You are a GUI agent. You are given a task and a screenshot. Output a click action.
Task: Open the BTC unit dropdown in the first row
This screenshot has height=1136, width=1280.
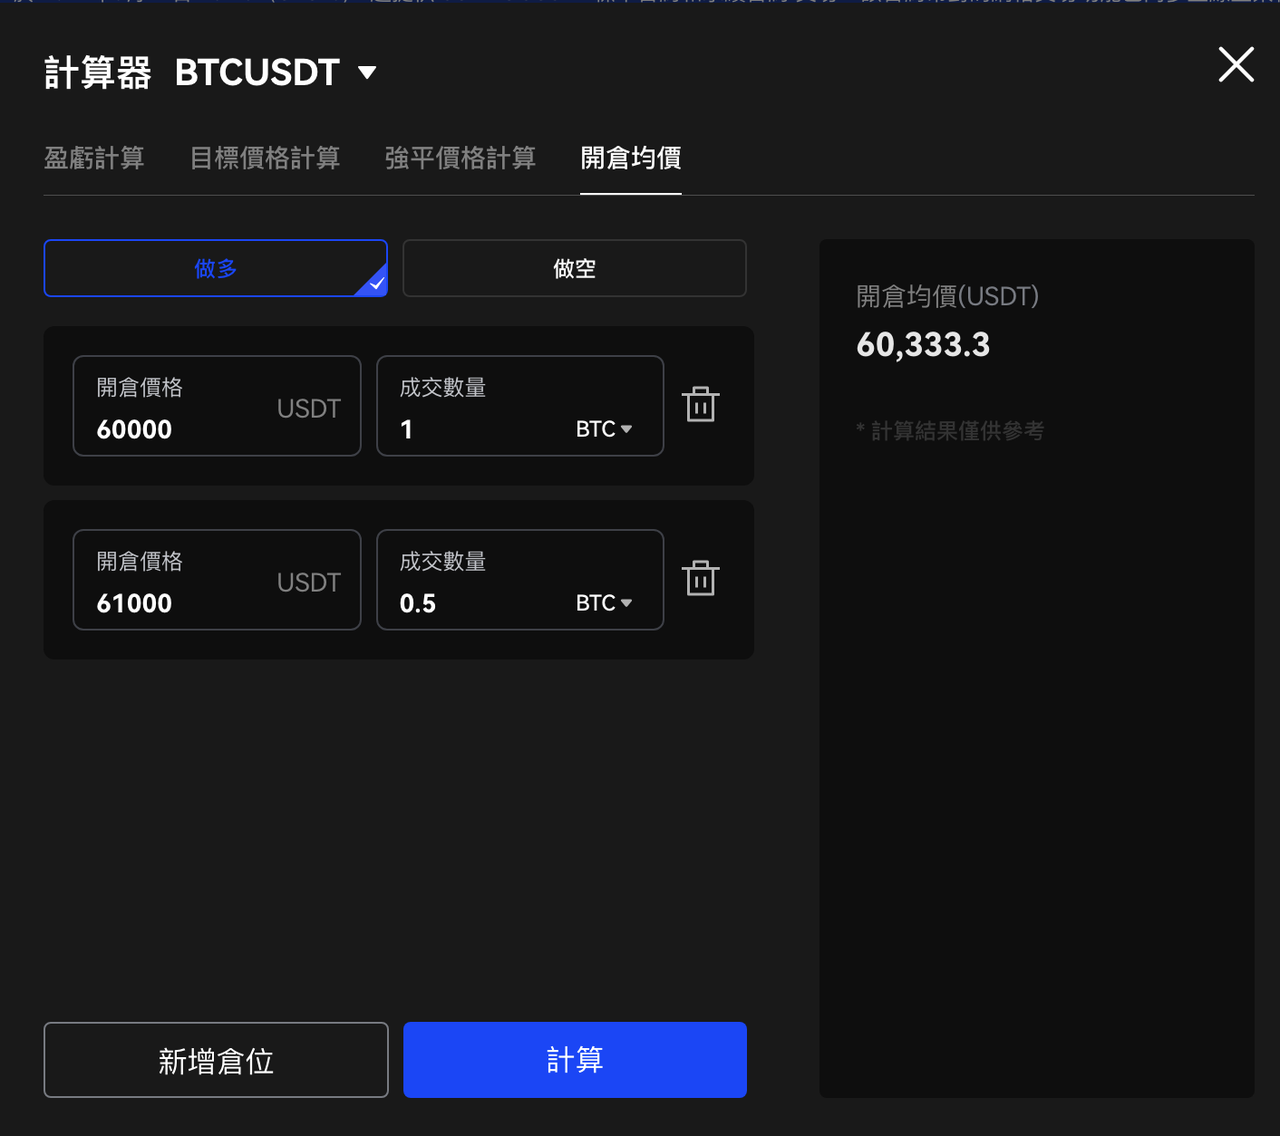coord(604,429)
